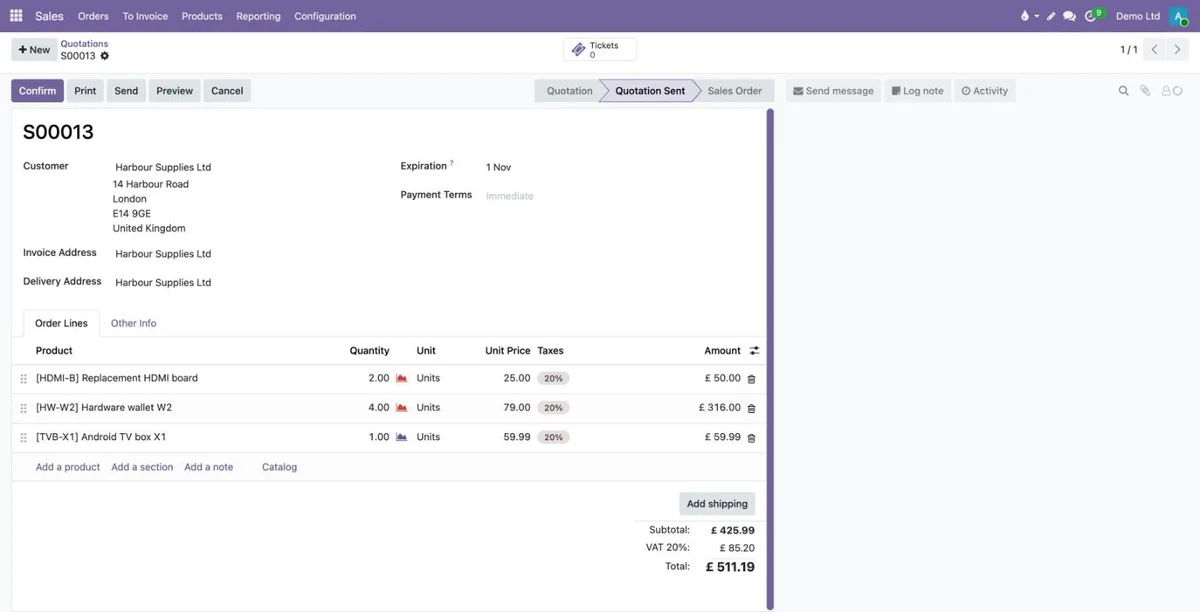Click the pencil edit icon in navbar

[x=1051, y=16]
